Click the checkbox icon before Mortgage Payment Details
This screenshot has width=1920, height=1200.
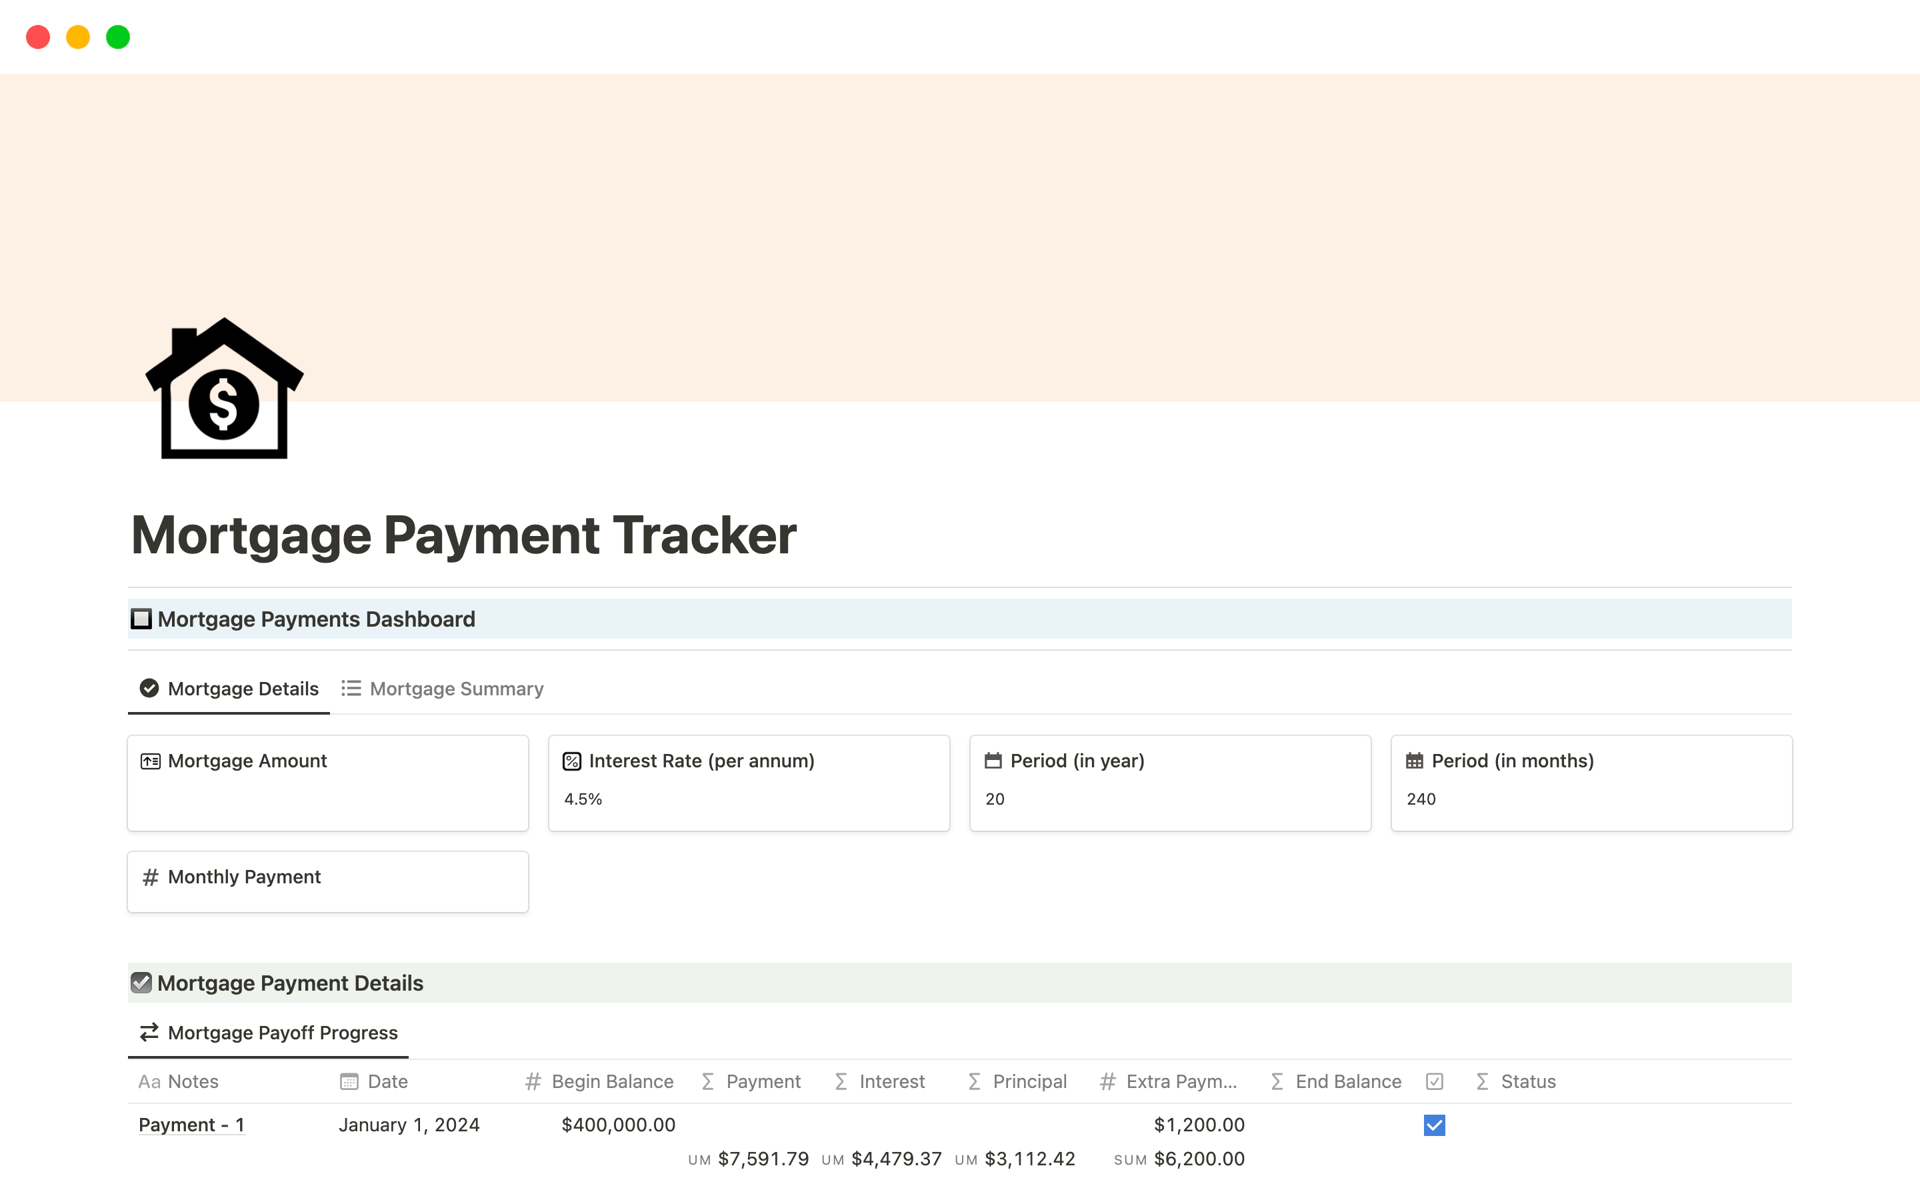click(x=141, y=982)
